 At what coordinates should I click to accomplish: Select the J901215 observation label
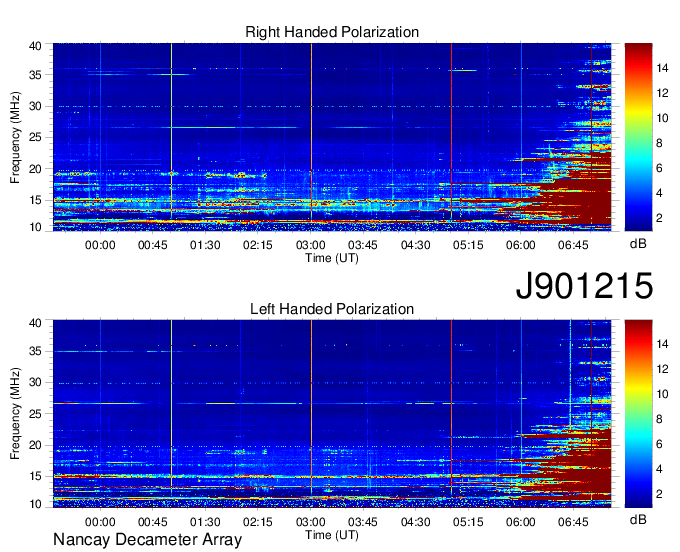(x=584, y=285)
